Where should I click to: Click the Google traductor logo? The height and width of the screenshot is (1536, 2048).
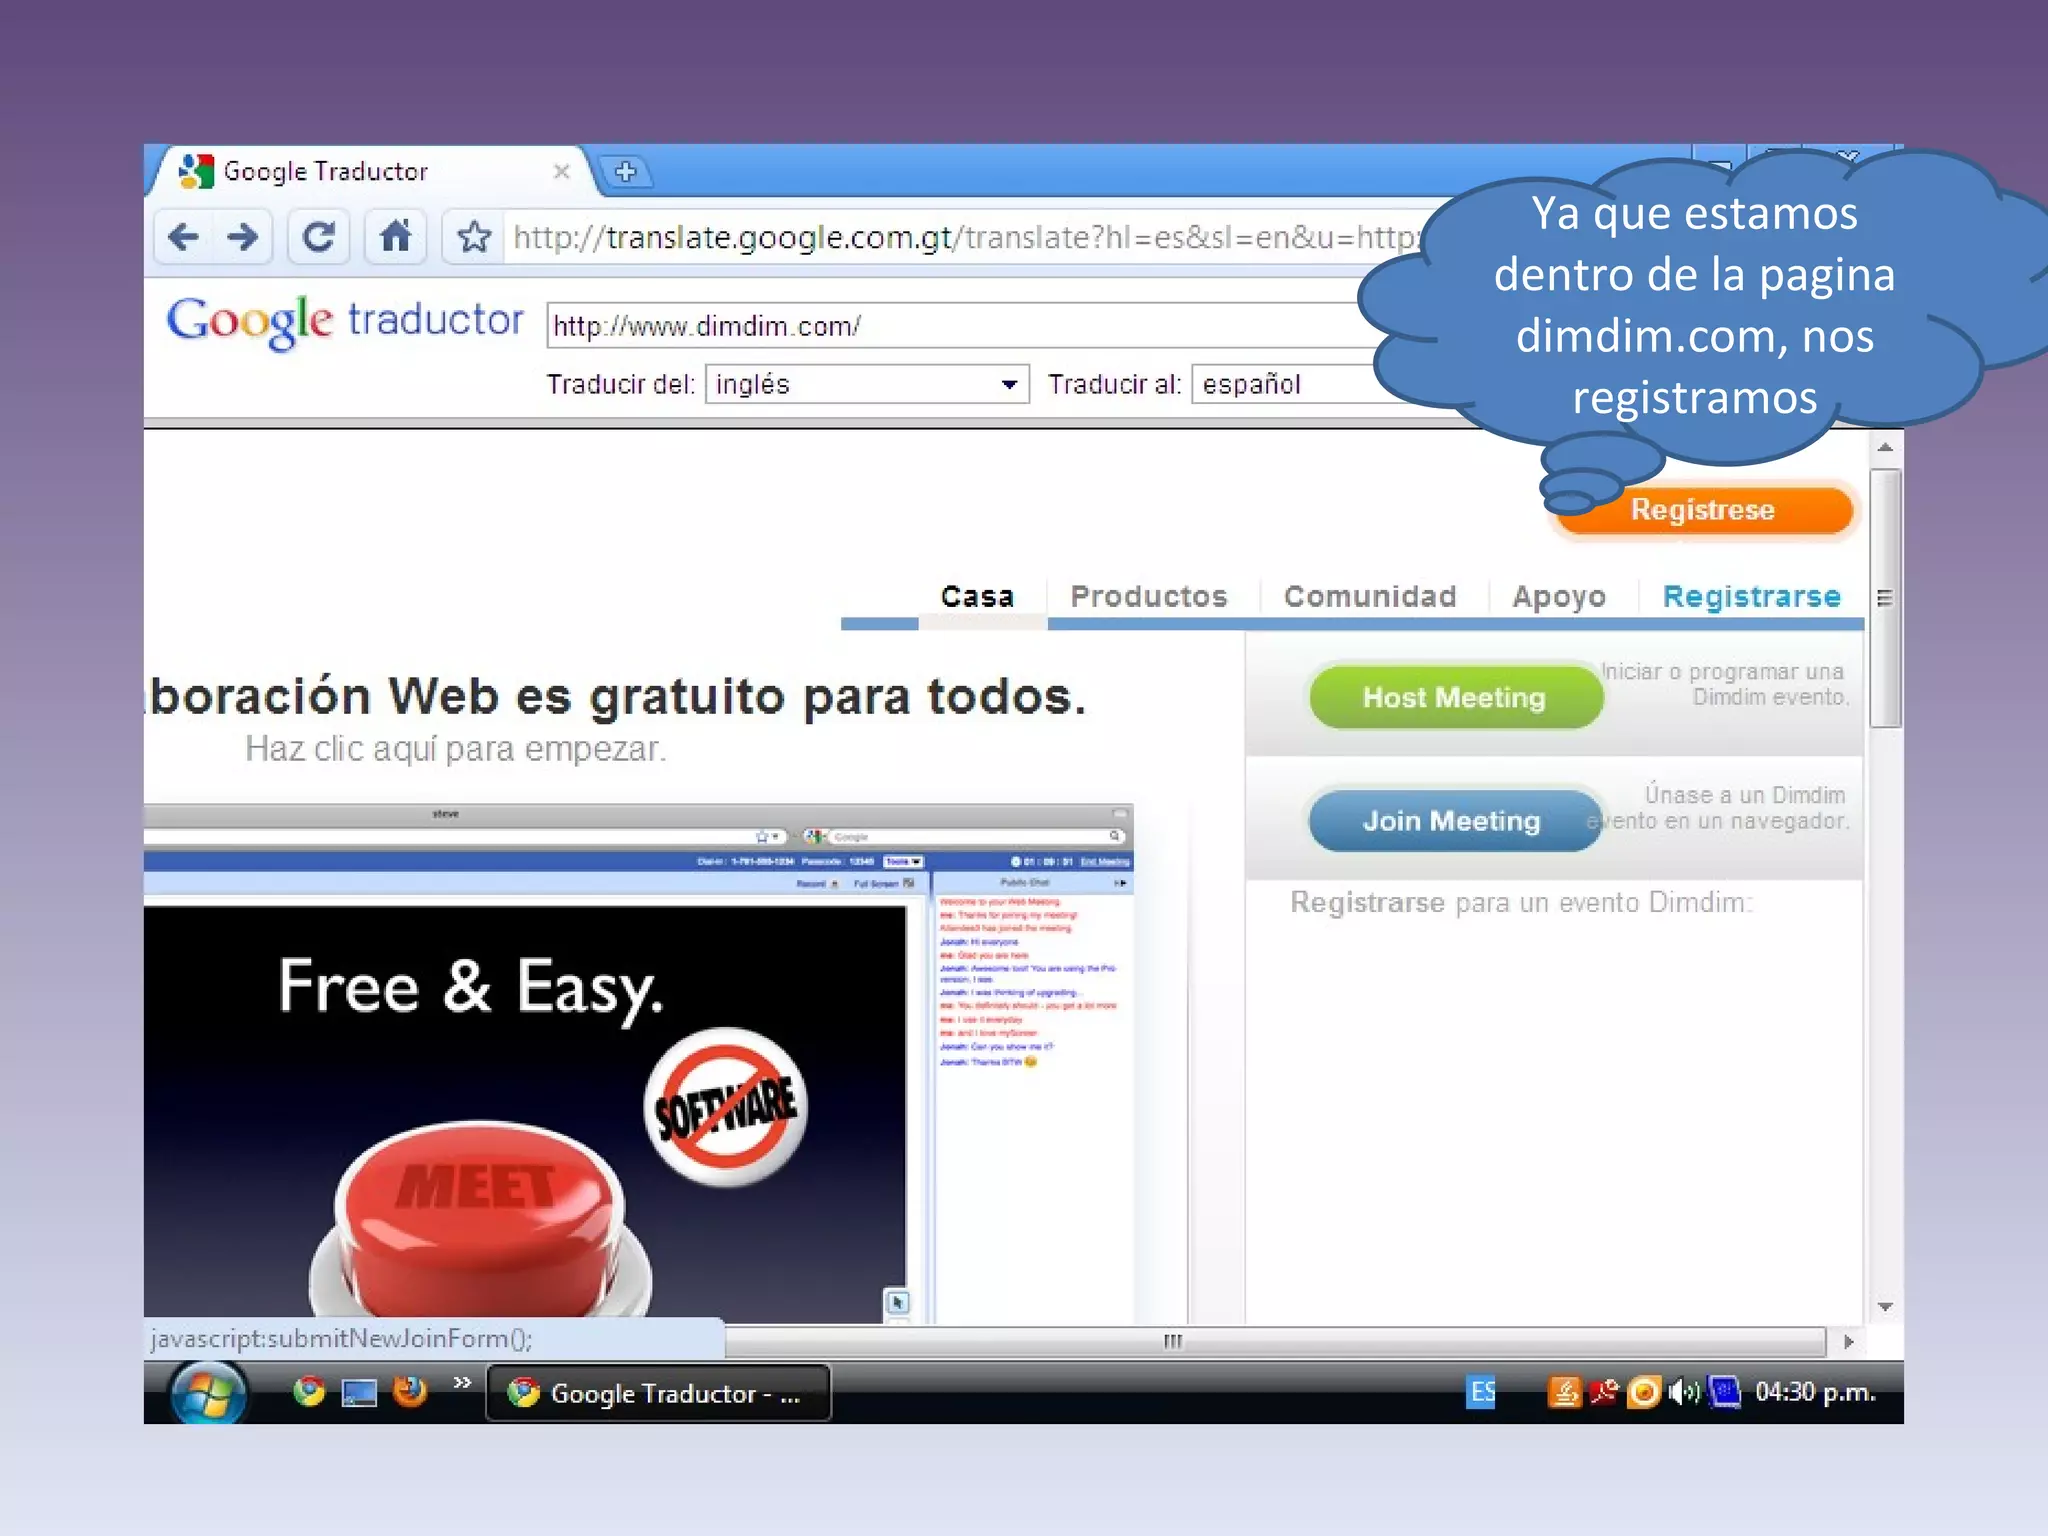coord(344,321)
